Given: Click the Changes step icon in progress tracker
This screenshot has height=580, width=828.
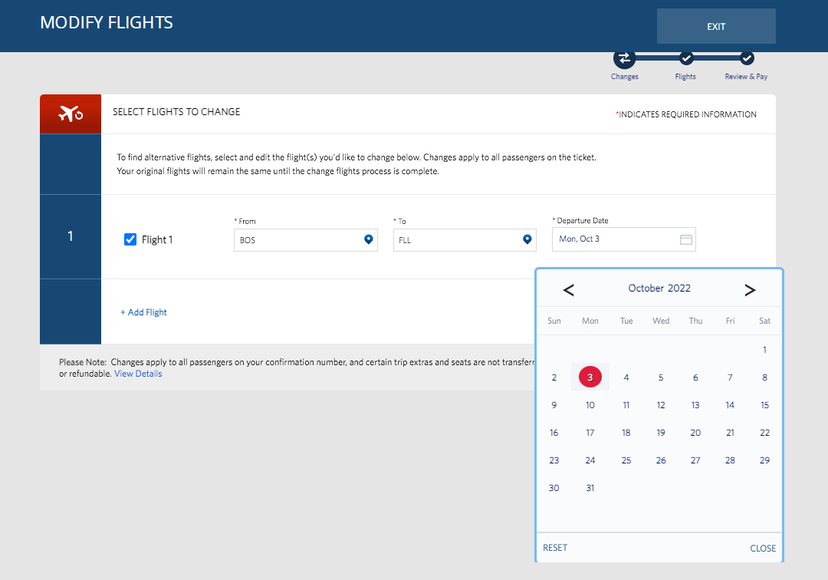Looking at the screenshot, I should pyautogui.click(x=624, y=58).
